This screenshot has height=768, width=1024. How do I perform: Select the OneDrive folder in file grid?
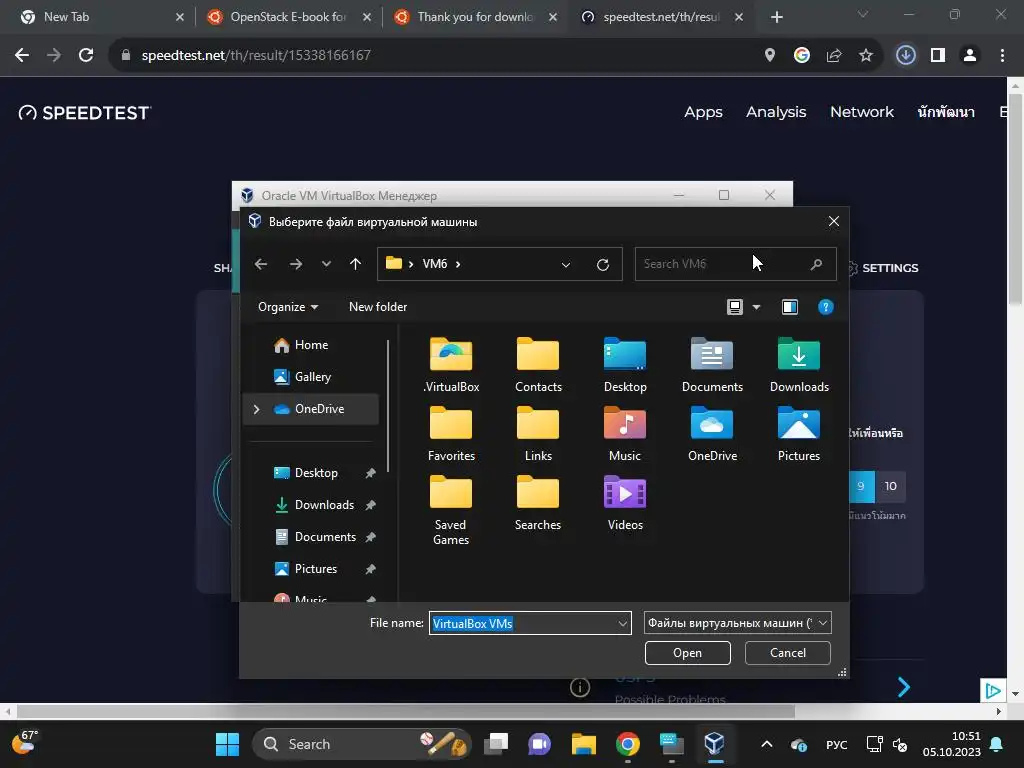click(x=712, y=434)
